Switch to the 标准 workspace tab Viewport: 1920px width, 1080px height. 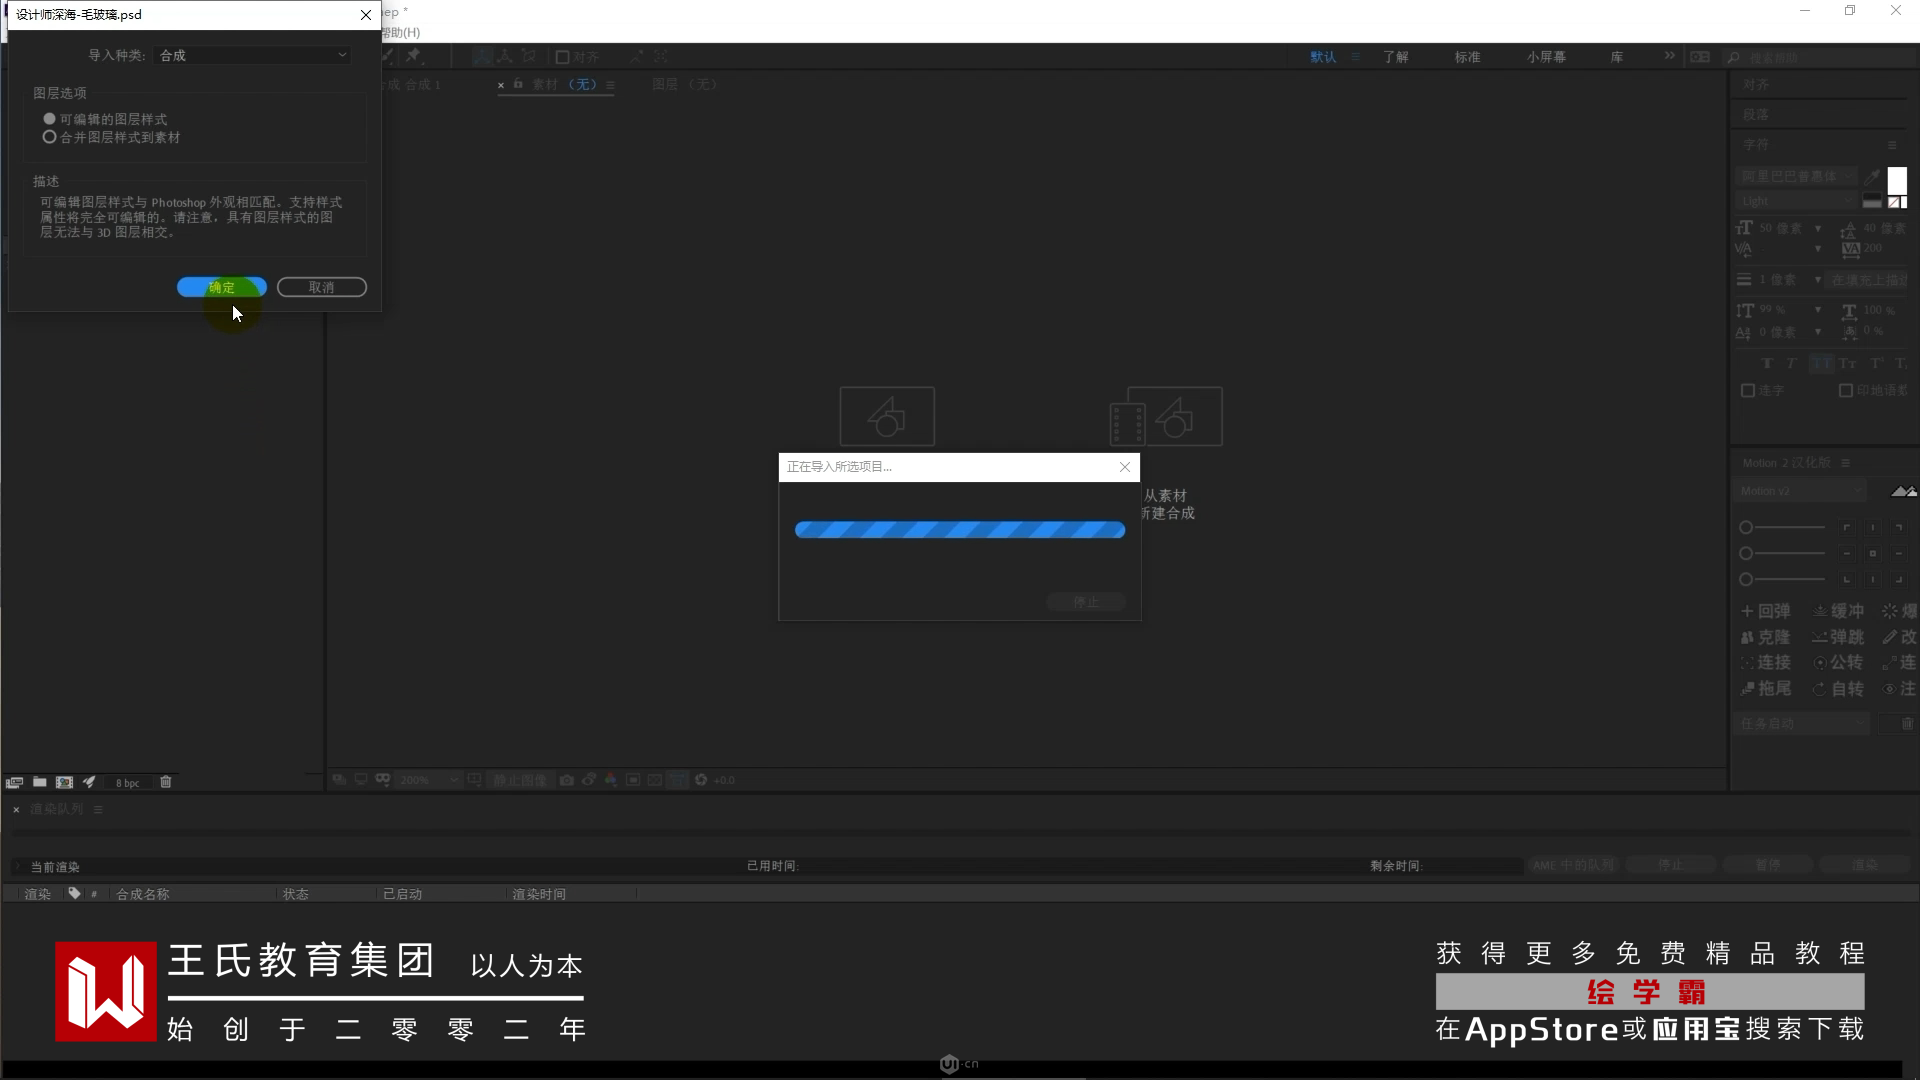point(1467,57)
